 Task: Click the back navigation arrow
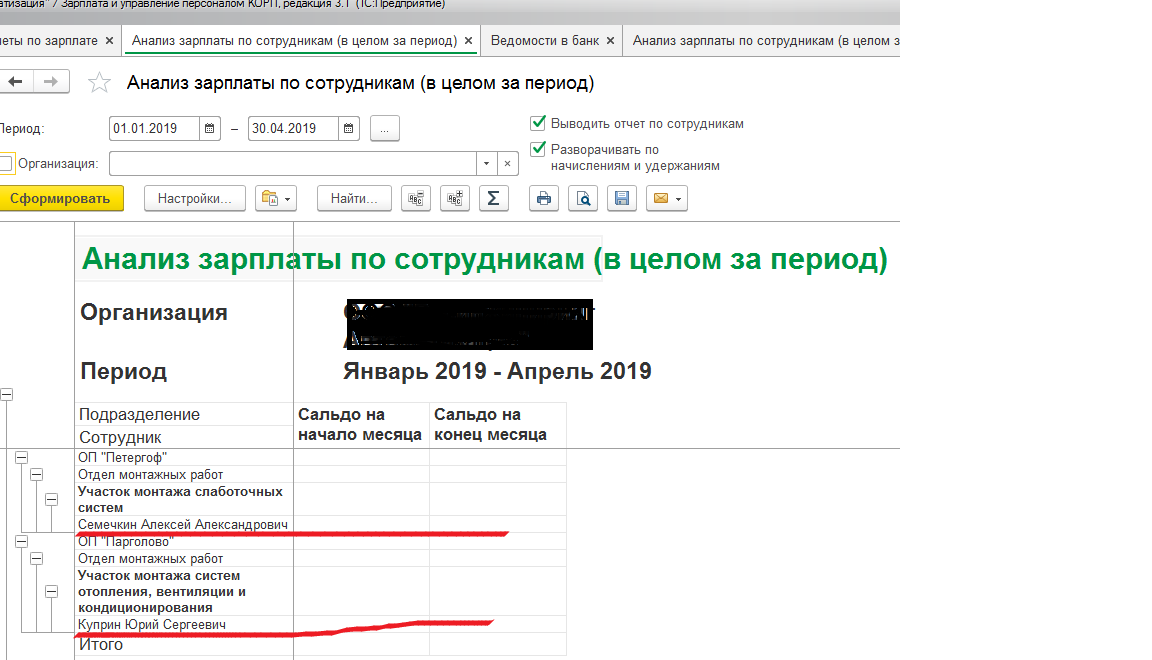point(15,82)
